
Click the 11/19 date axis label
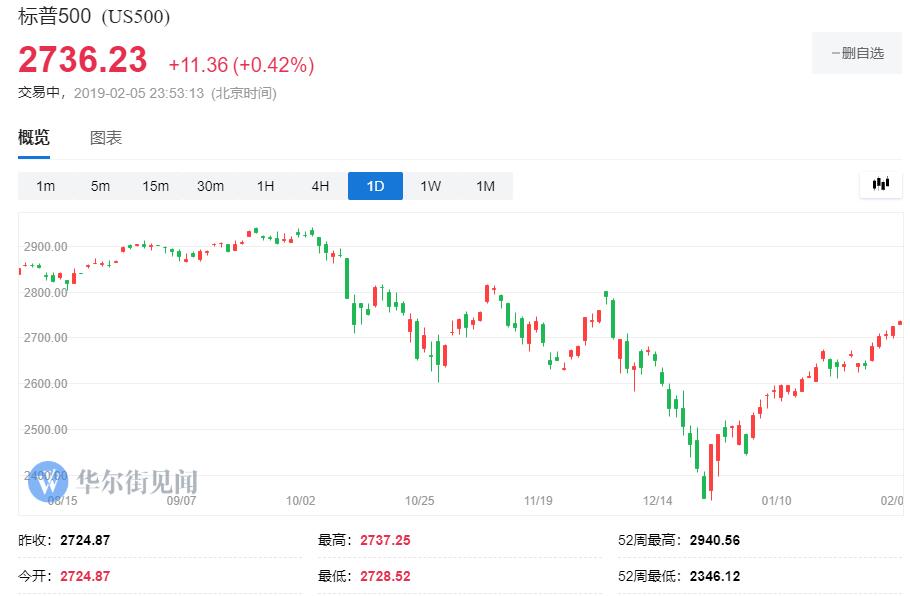tap(538, 501)
